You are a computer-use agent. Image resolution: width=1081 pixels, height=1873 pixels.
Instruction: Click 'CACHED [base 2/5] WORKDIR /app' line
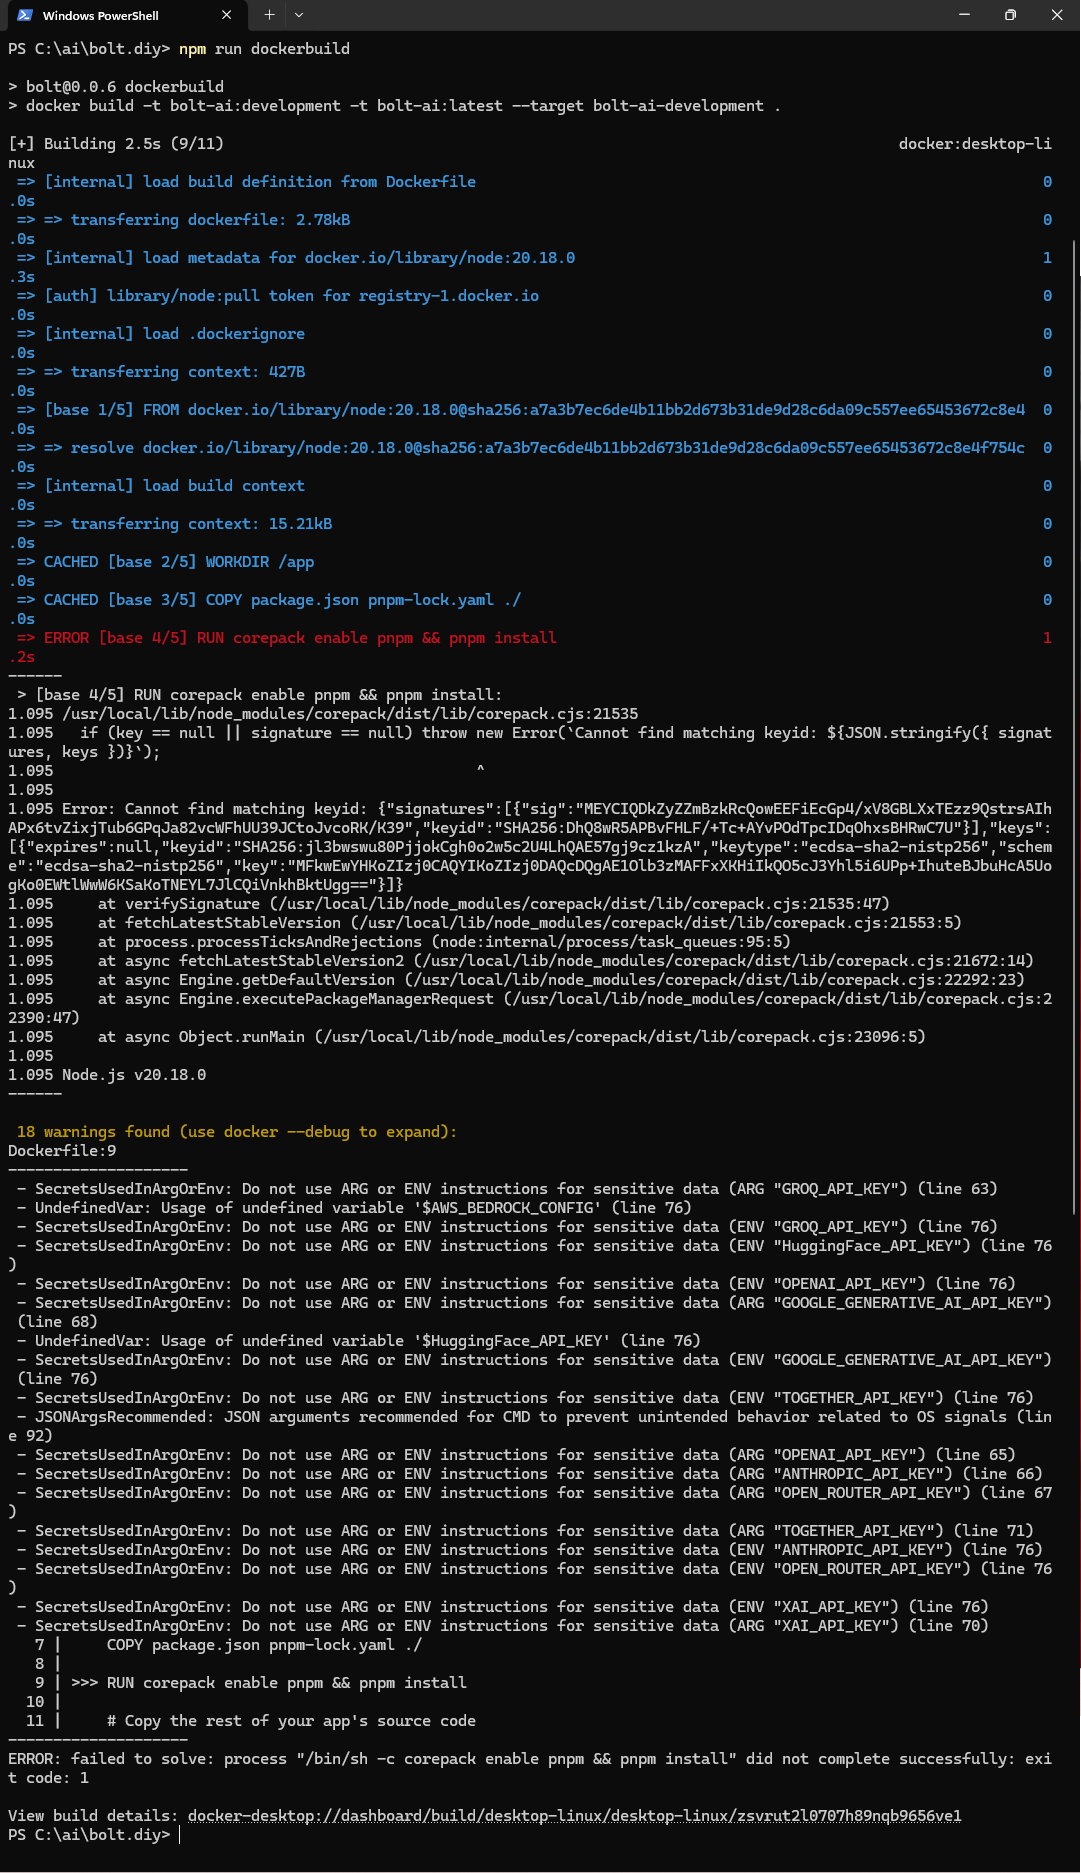click(x=166, y=561)
